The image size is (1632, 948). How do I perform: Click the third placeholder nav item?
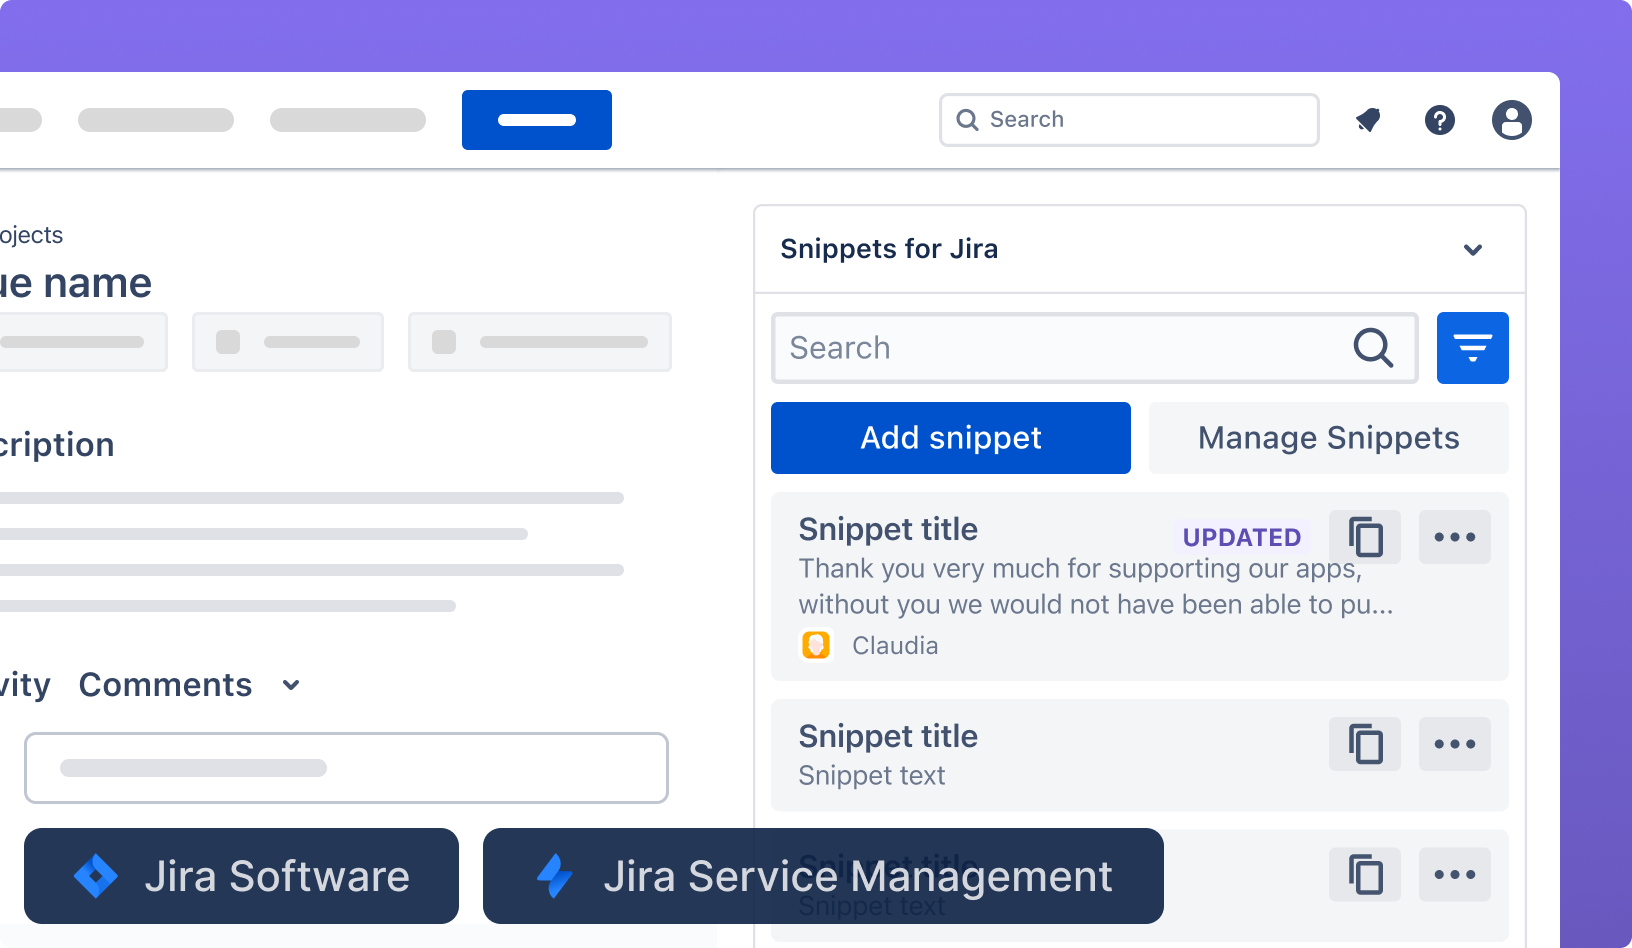tap(348, 120)
